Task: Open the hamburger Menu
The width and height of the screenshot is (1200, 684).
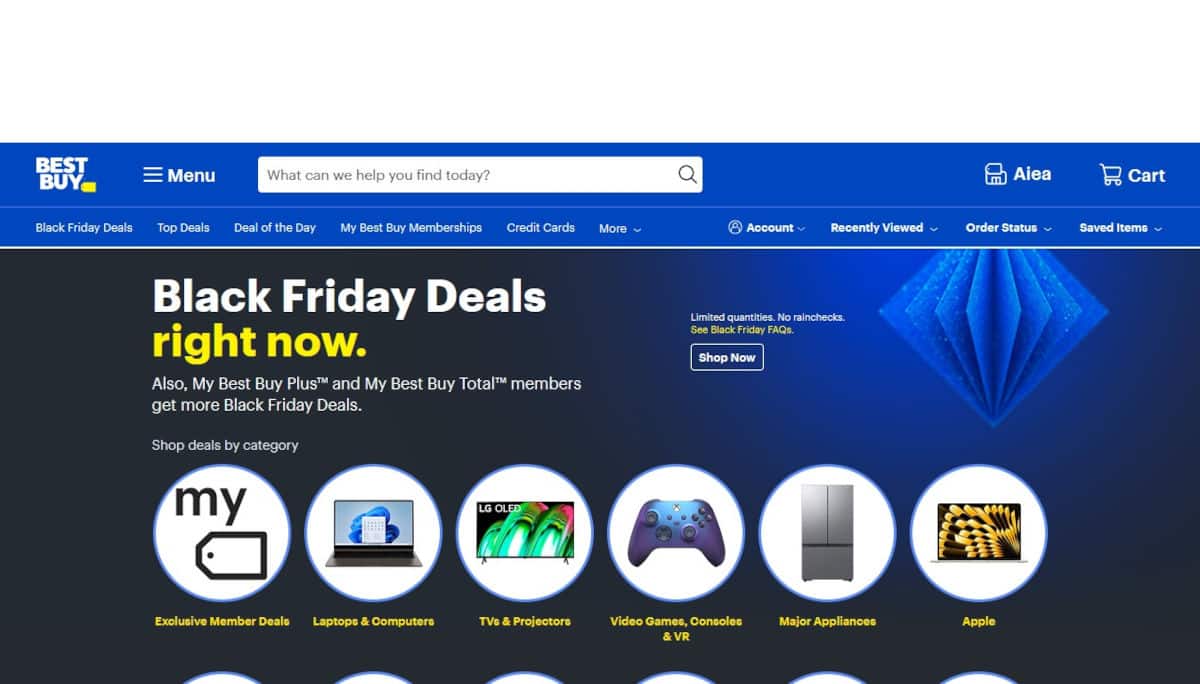Action: 179,175
